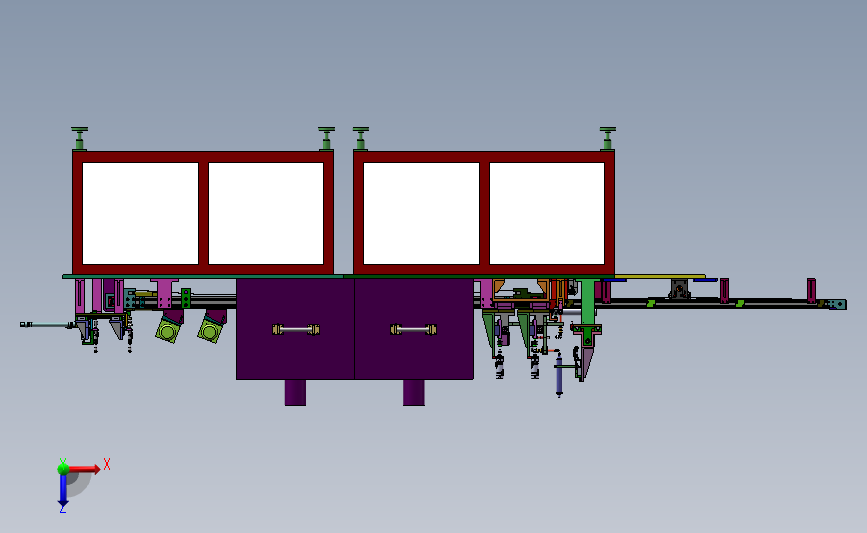Select the left purple cabinet door face
The width and height of the screenshot is (867, 533).
pos(295,329)
